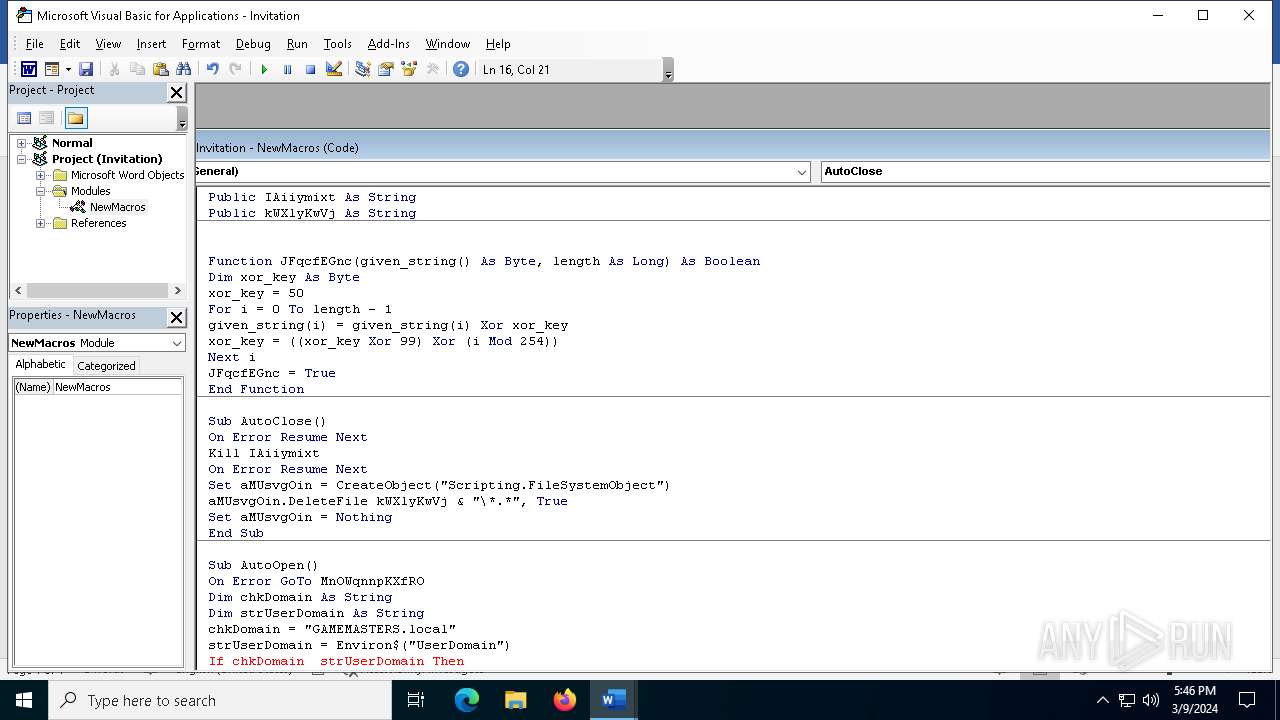
Task: Open VBA Help question mark icon
Action: point(460,69)
